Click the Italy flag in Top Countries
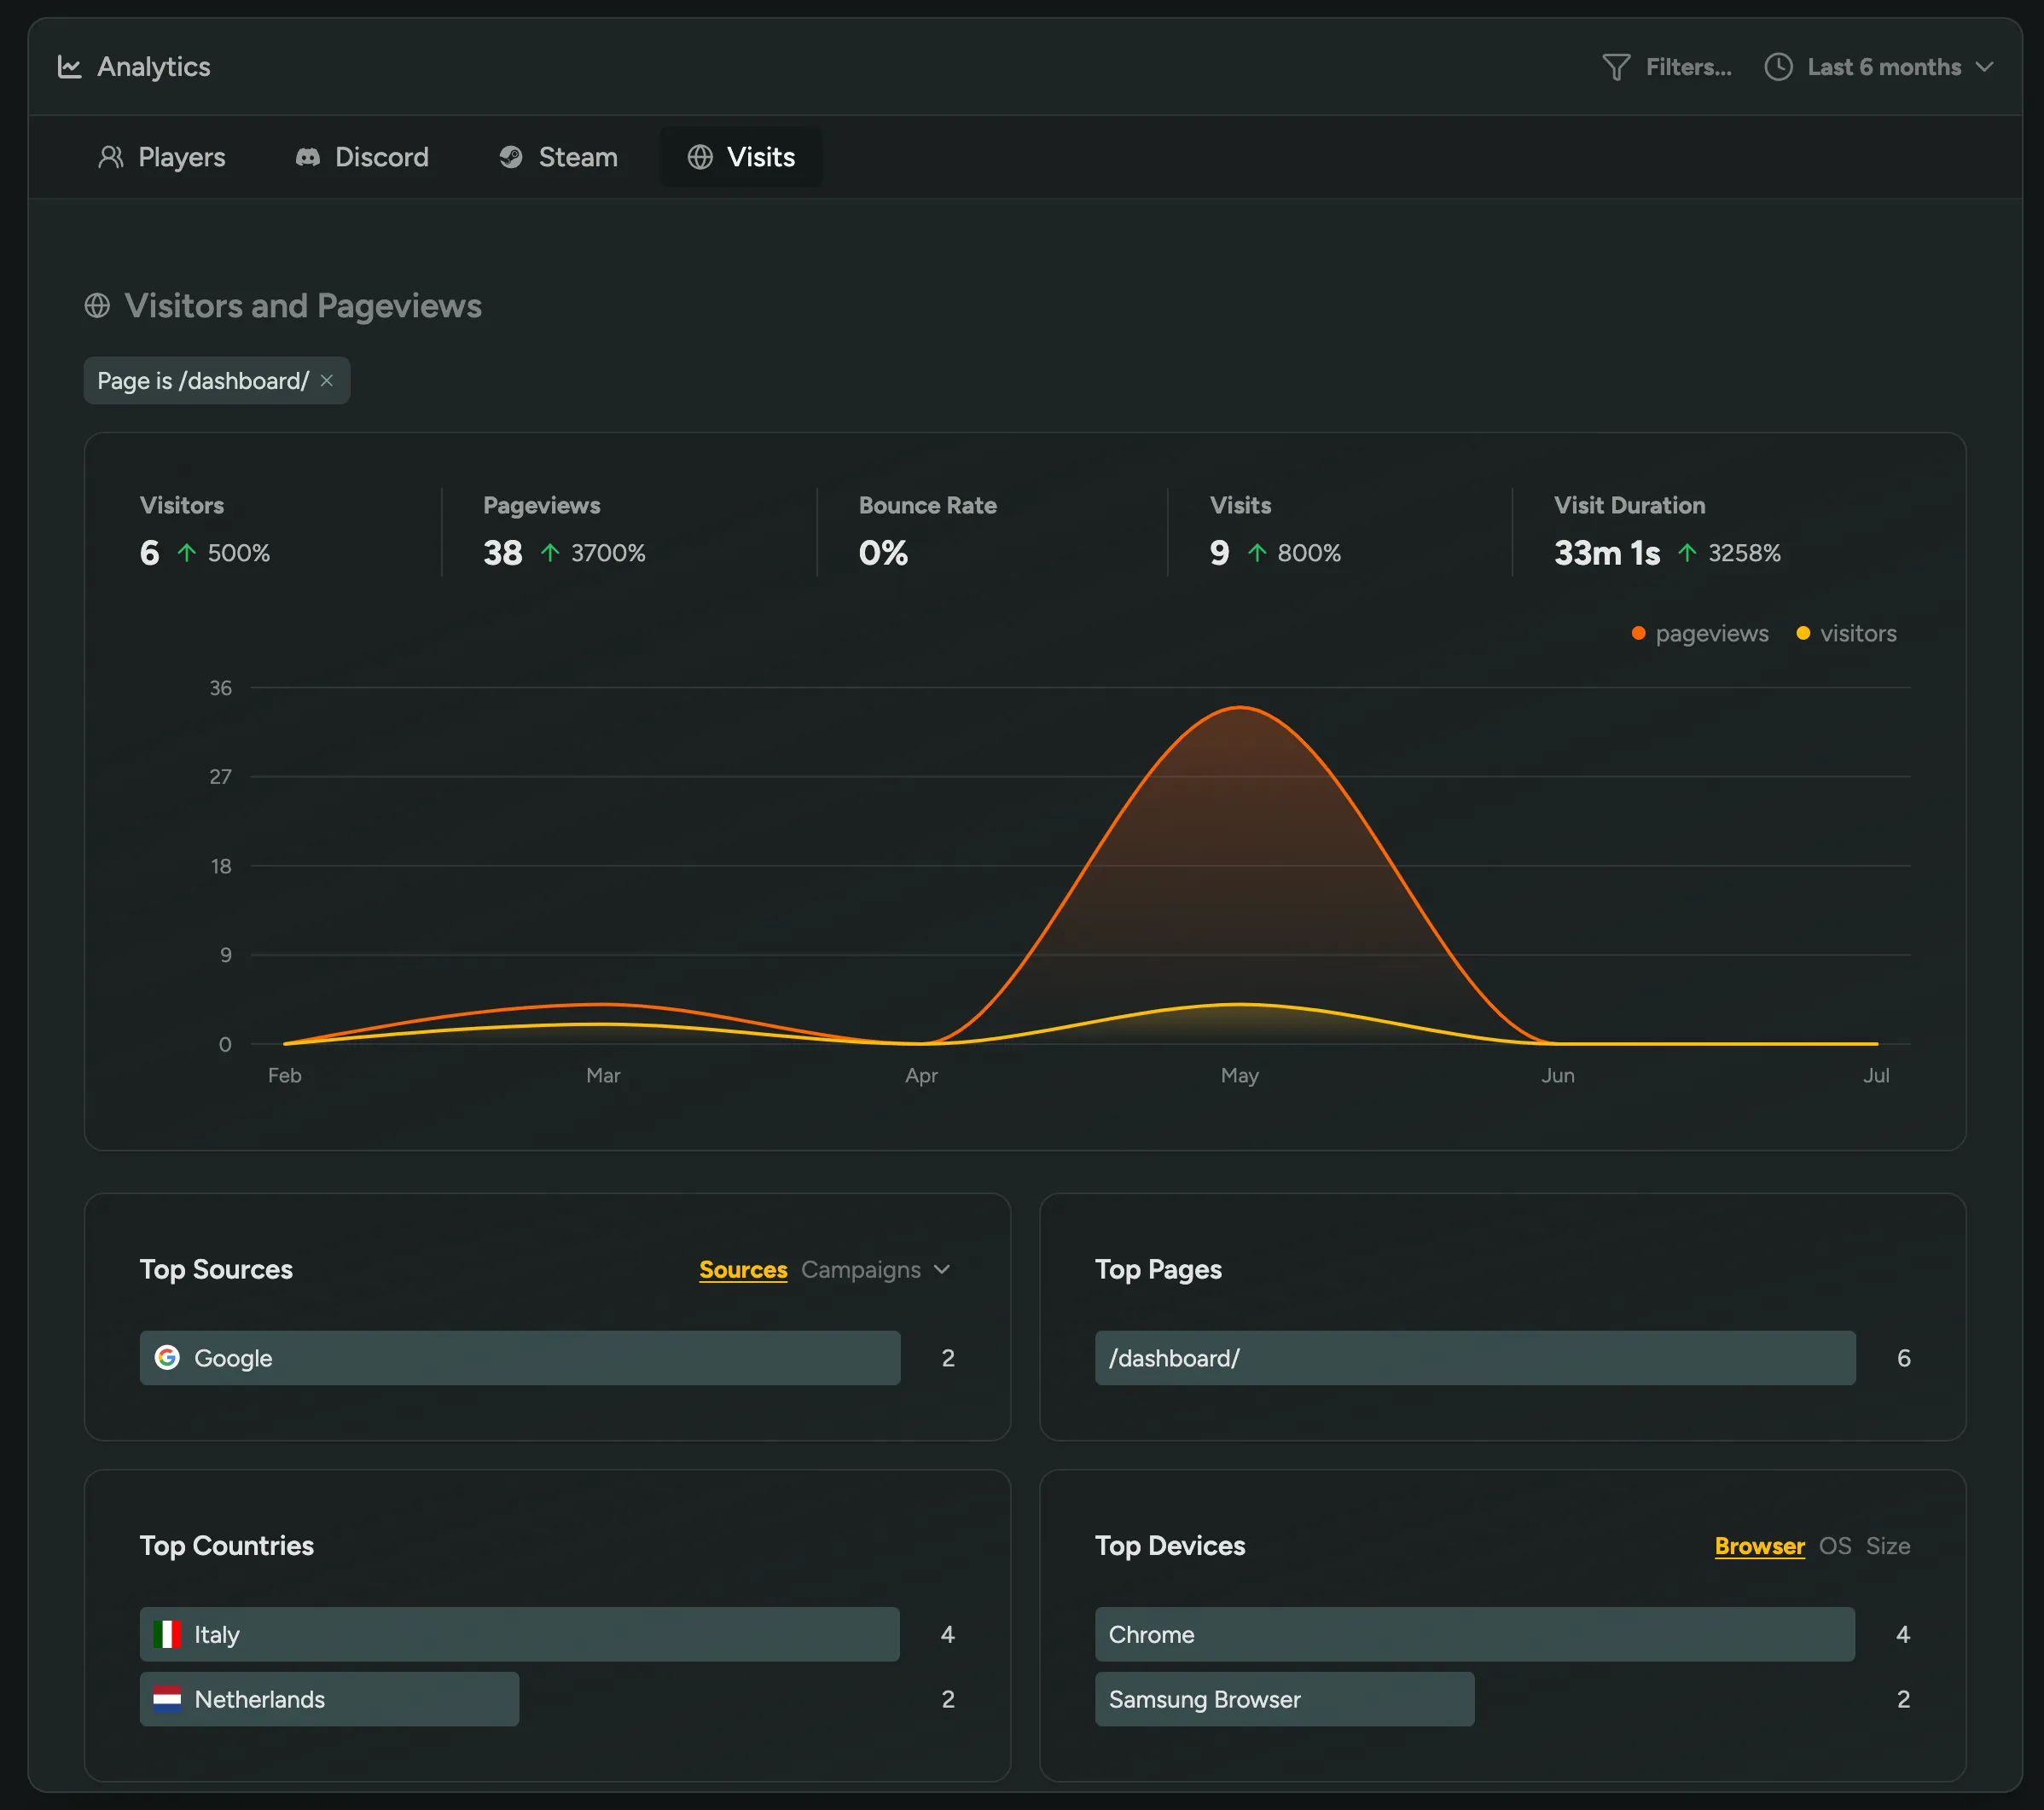This screenshot has width=2044, height=1810. 168,1634
